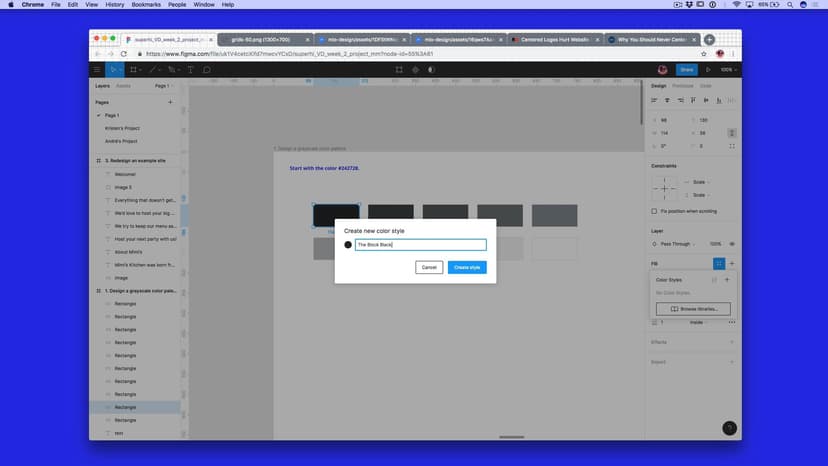Toggle layer visibility eye icon

pyautogui.click(x=732, y=244)
